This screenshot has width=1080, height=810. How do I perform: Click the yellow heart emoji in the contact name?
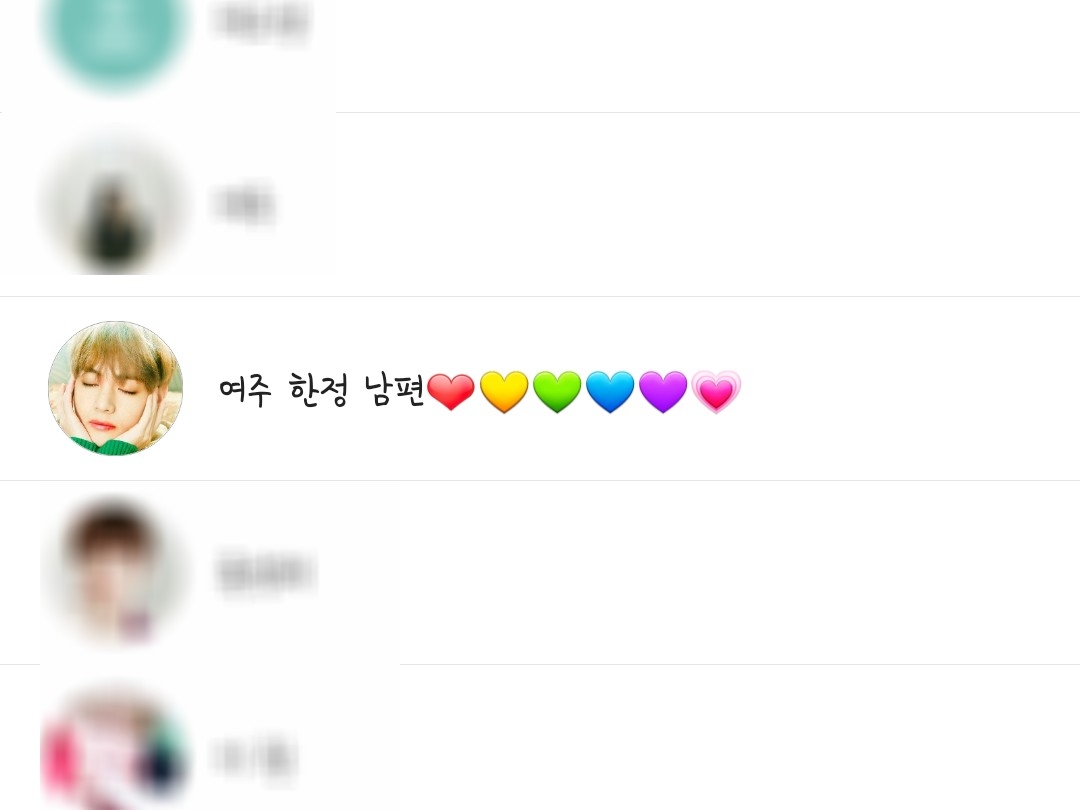[504, 391]
